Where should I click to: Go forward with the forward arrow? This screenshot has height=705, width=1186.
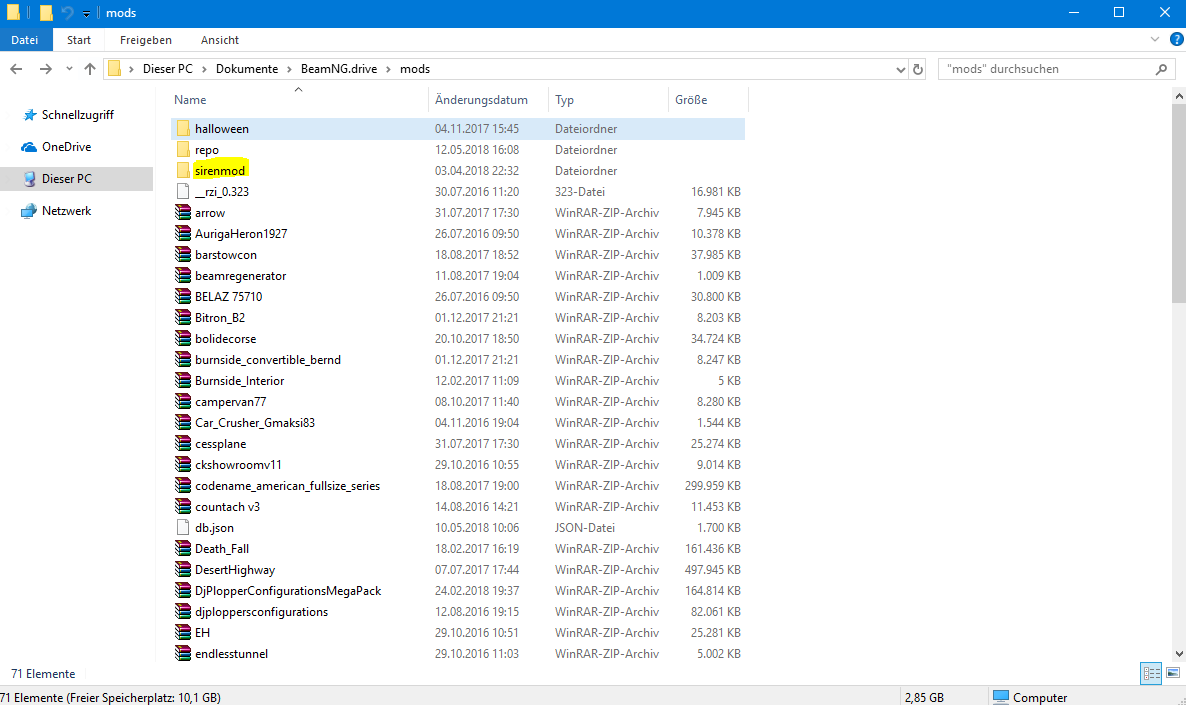[x=45, y=69]
